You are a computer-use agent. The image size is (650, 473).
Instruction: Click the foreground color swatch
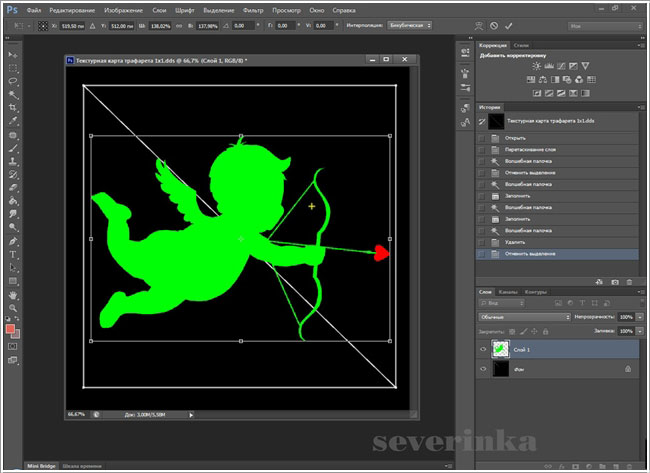(10, 328)
